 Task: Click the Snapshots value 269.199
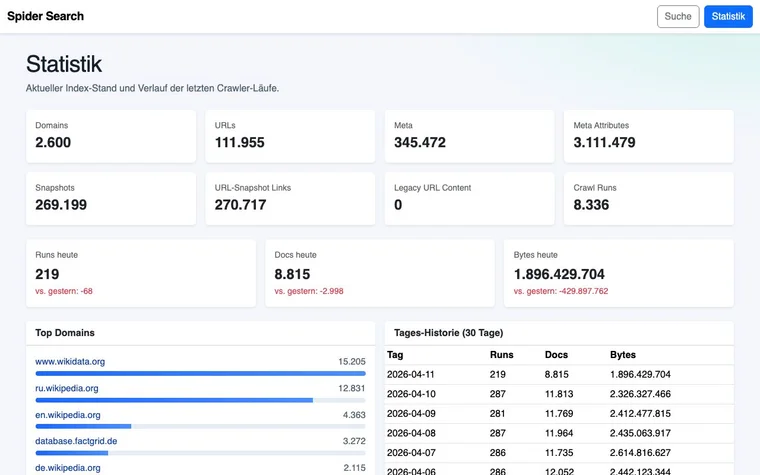point(61,205)
